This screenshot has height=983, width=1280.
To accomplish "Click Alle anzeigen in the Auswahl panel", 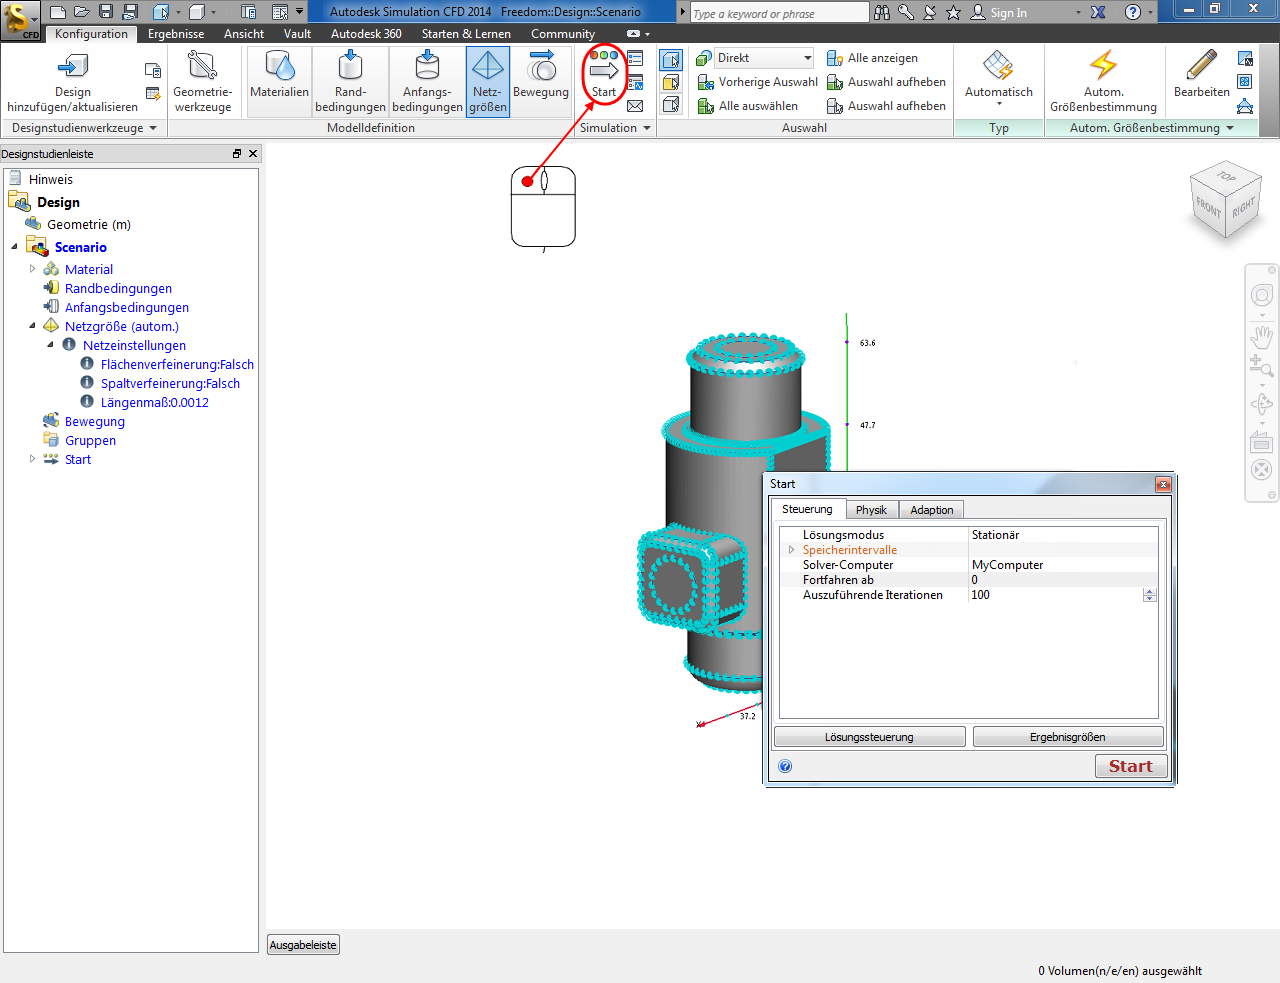I will click(872, 58).
